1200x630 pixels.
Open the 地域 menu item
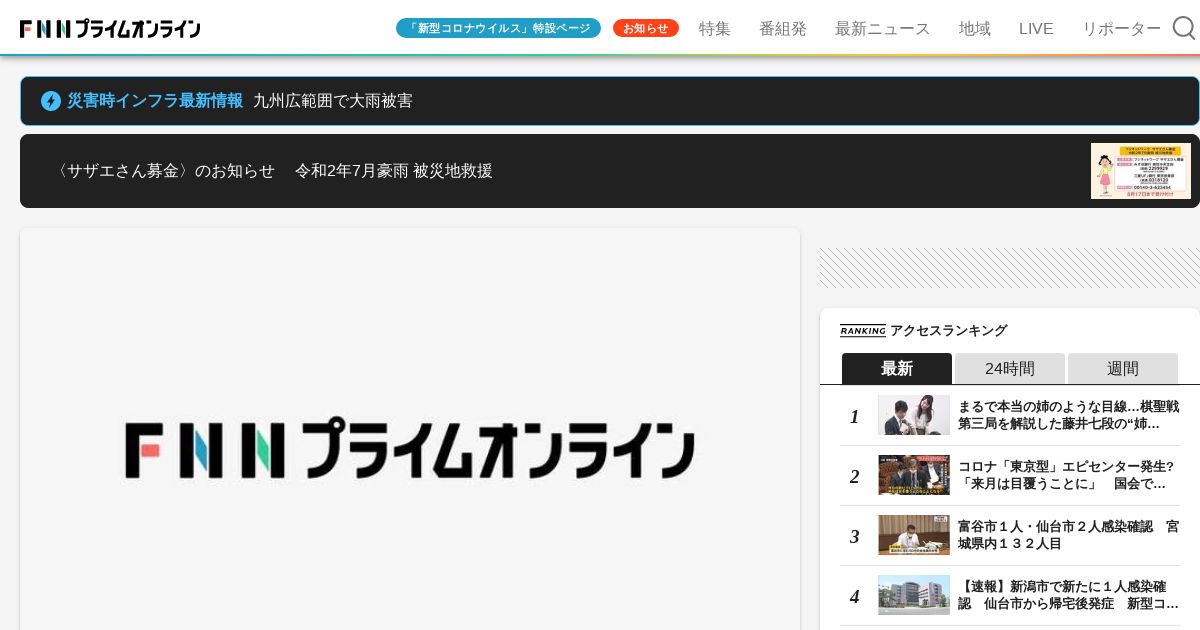pyautogui.click(x=975, y=29)
